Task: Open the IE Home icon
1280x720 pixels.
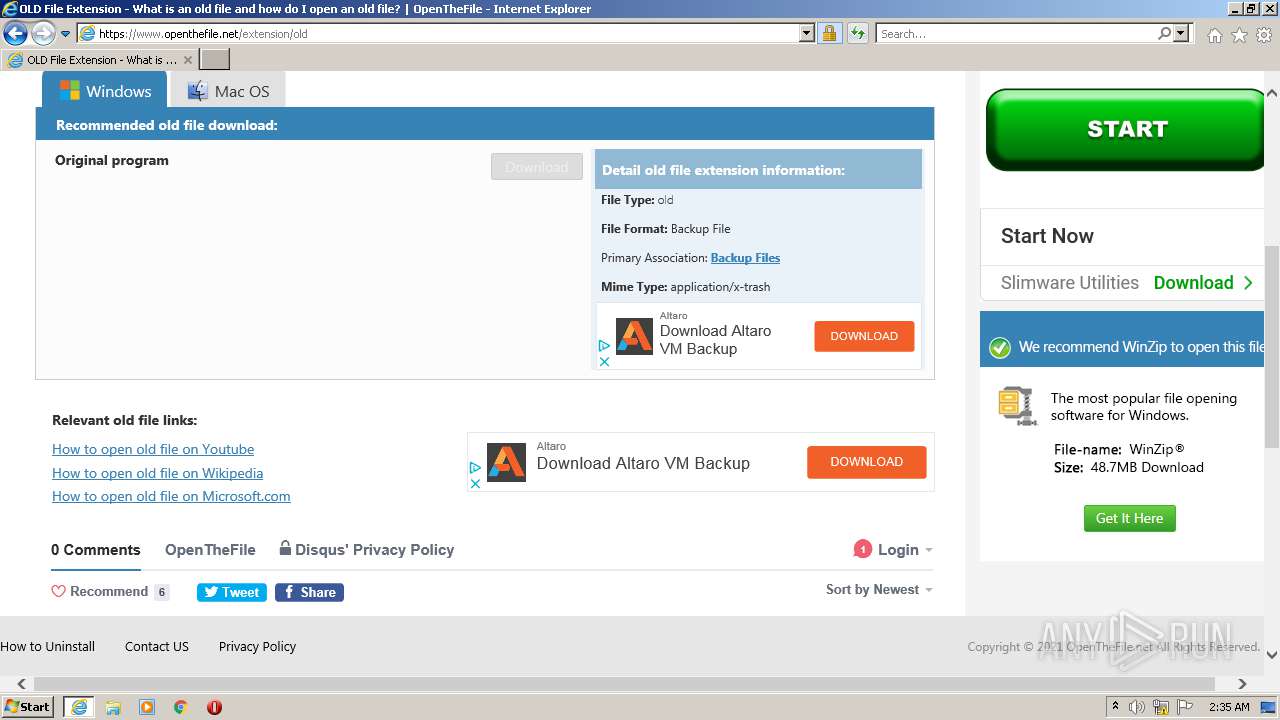Action: pyautogui.click(x=1214, y=35)
